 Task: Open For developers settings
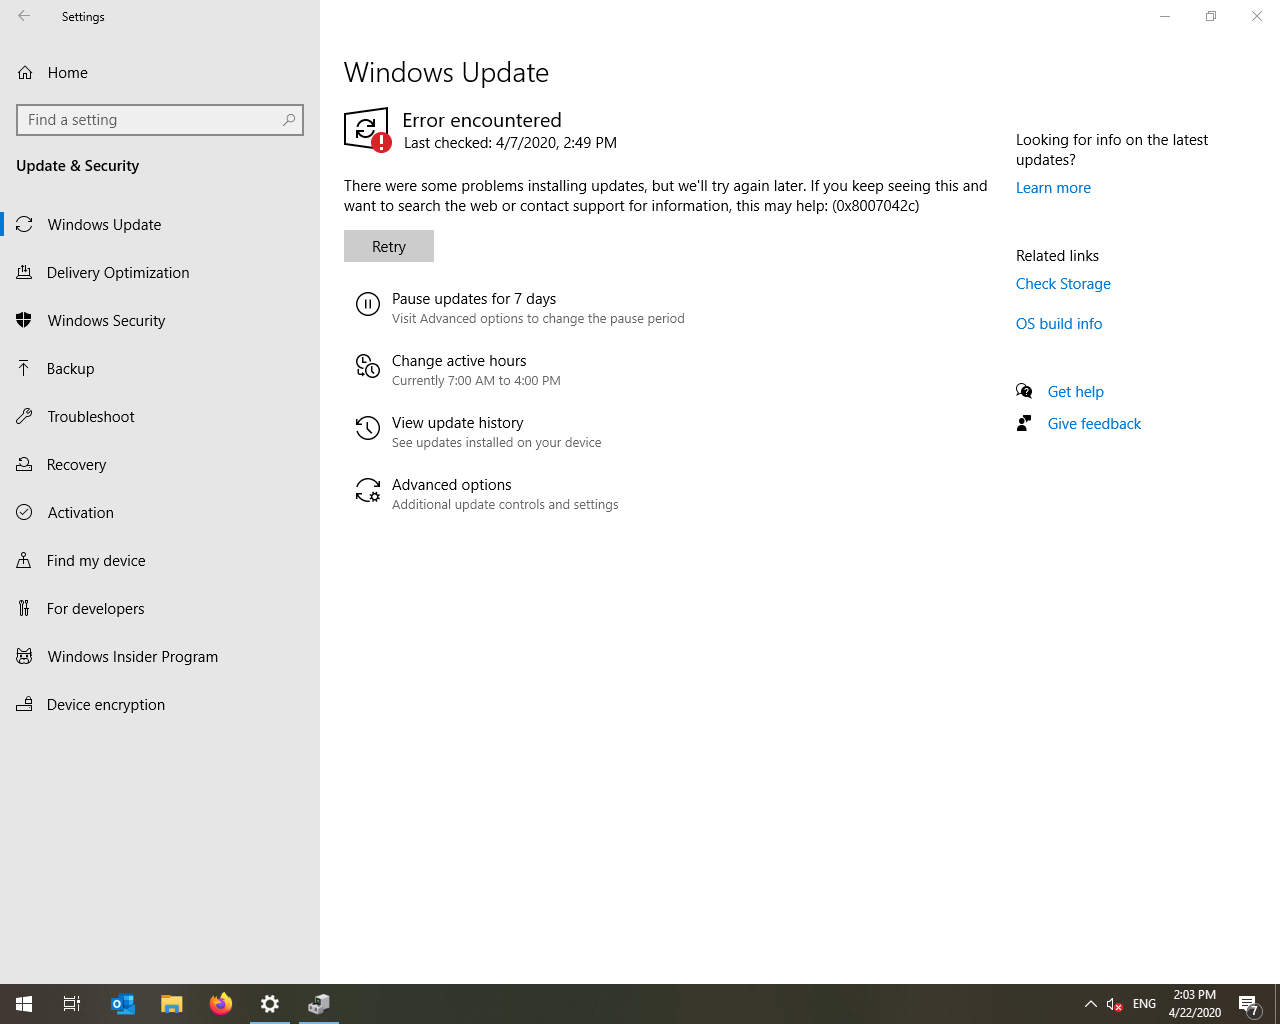(x=160, y=608)
